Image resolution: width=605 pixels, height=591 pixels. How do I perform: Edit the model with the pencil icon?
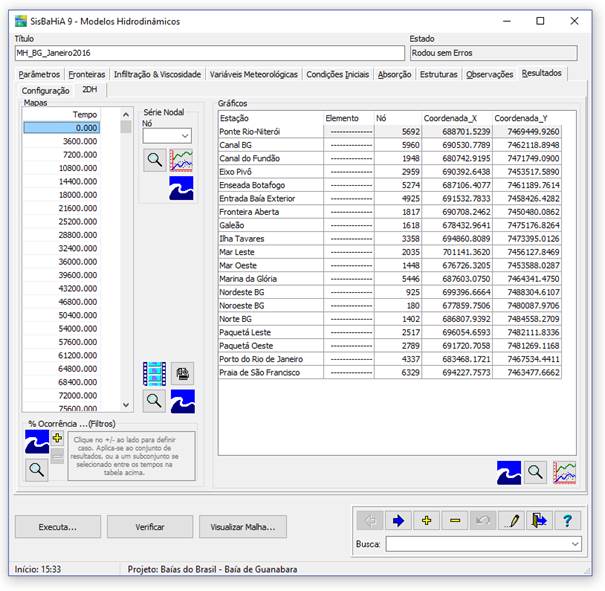[x=512, y=521]
